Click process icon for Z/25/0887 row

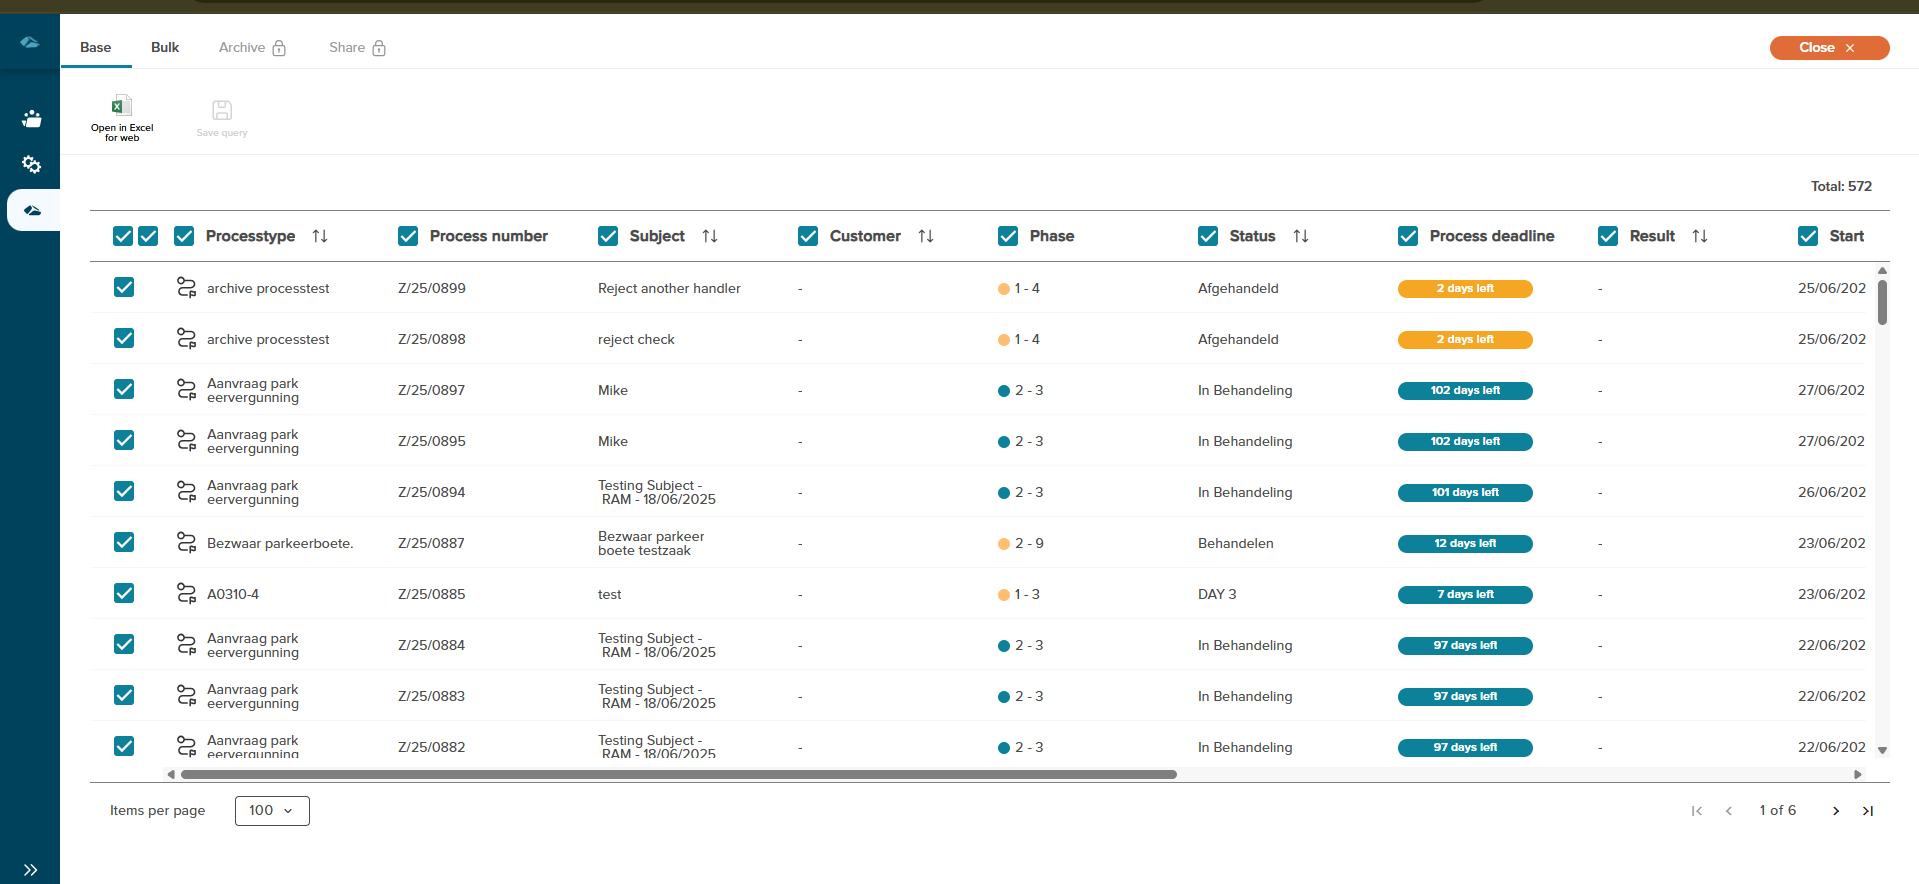tap(186, 543)
